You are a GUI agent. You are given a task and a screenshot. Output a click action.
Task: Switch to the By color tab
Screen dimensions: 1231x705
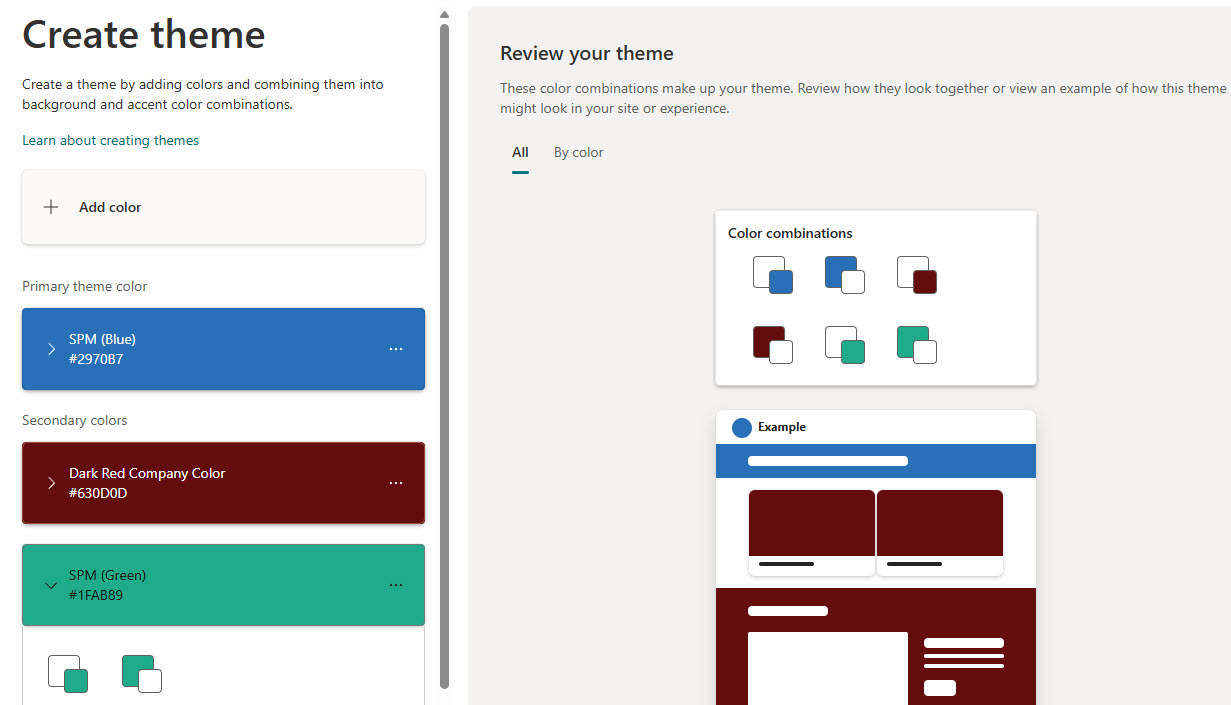[578, 153]
